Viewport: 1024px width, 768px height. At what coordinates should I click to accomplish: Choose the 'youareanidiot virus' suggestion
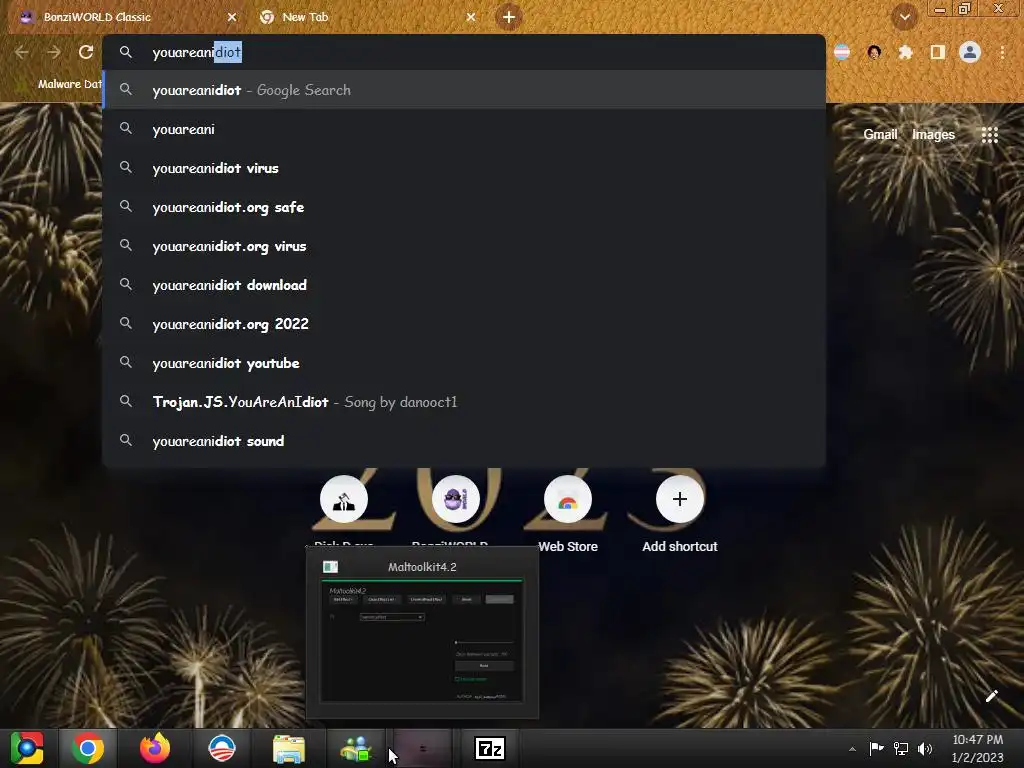click(x=464, y=168)
